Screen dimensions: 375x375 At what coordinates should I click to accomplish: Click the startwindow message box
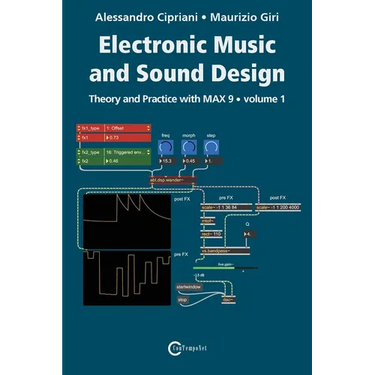coord(189,287)
